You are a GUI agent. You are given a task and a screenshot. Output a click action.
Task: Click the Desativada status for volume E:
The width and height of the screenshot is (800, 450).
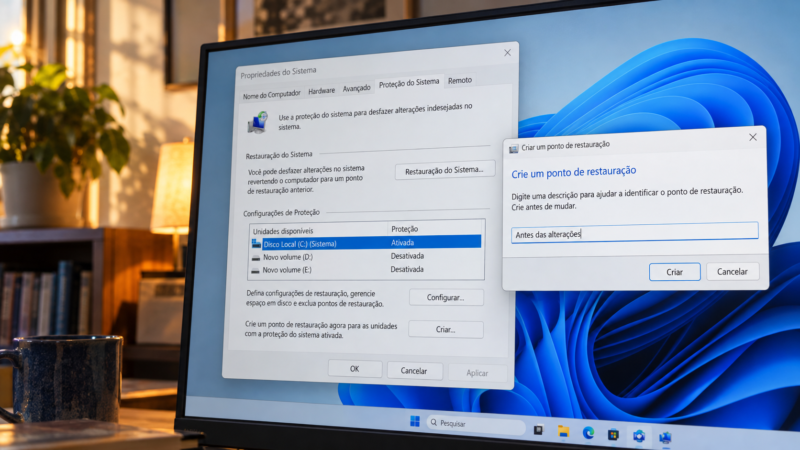[407, 269]
